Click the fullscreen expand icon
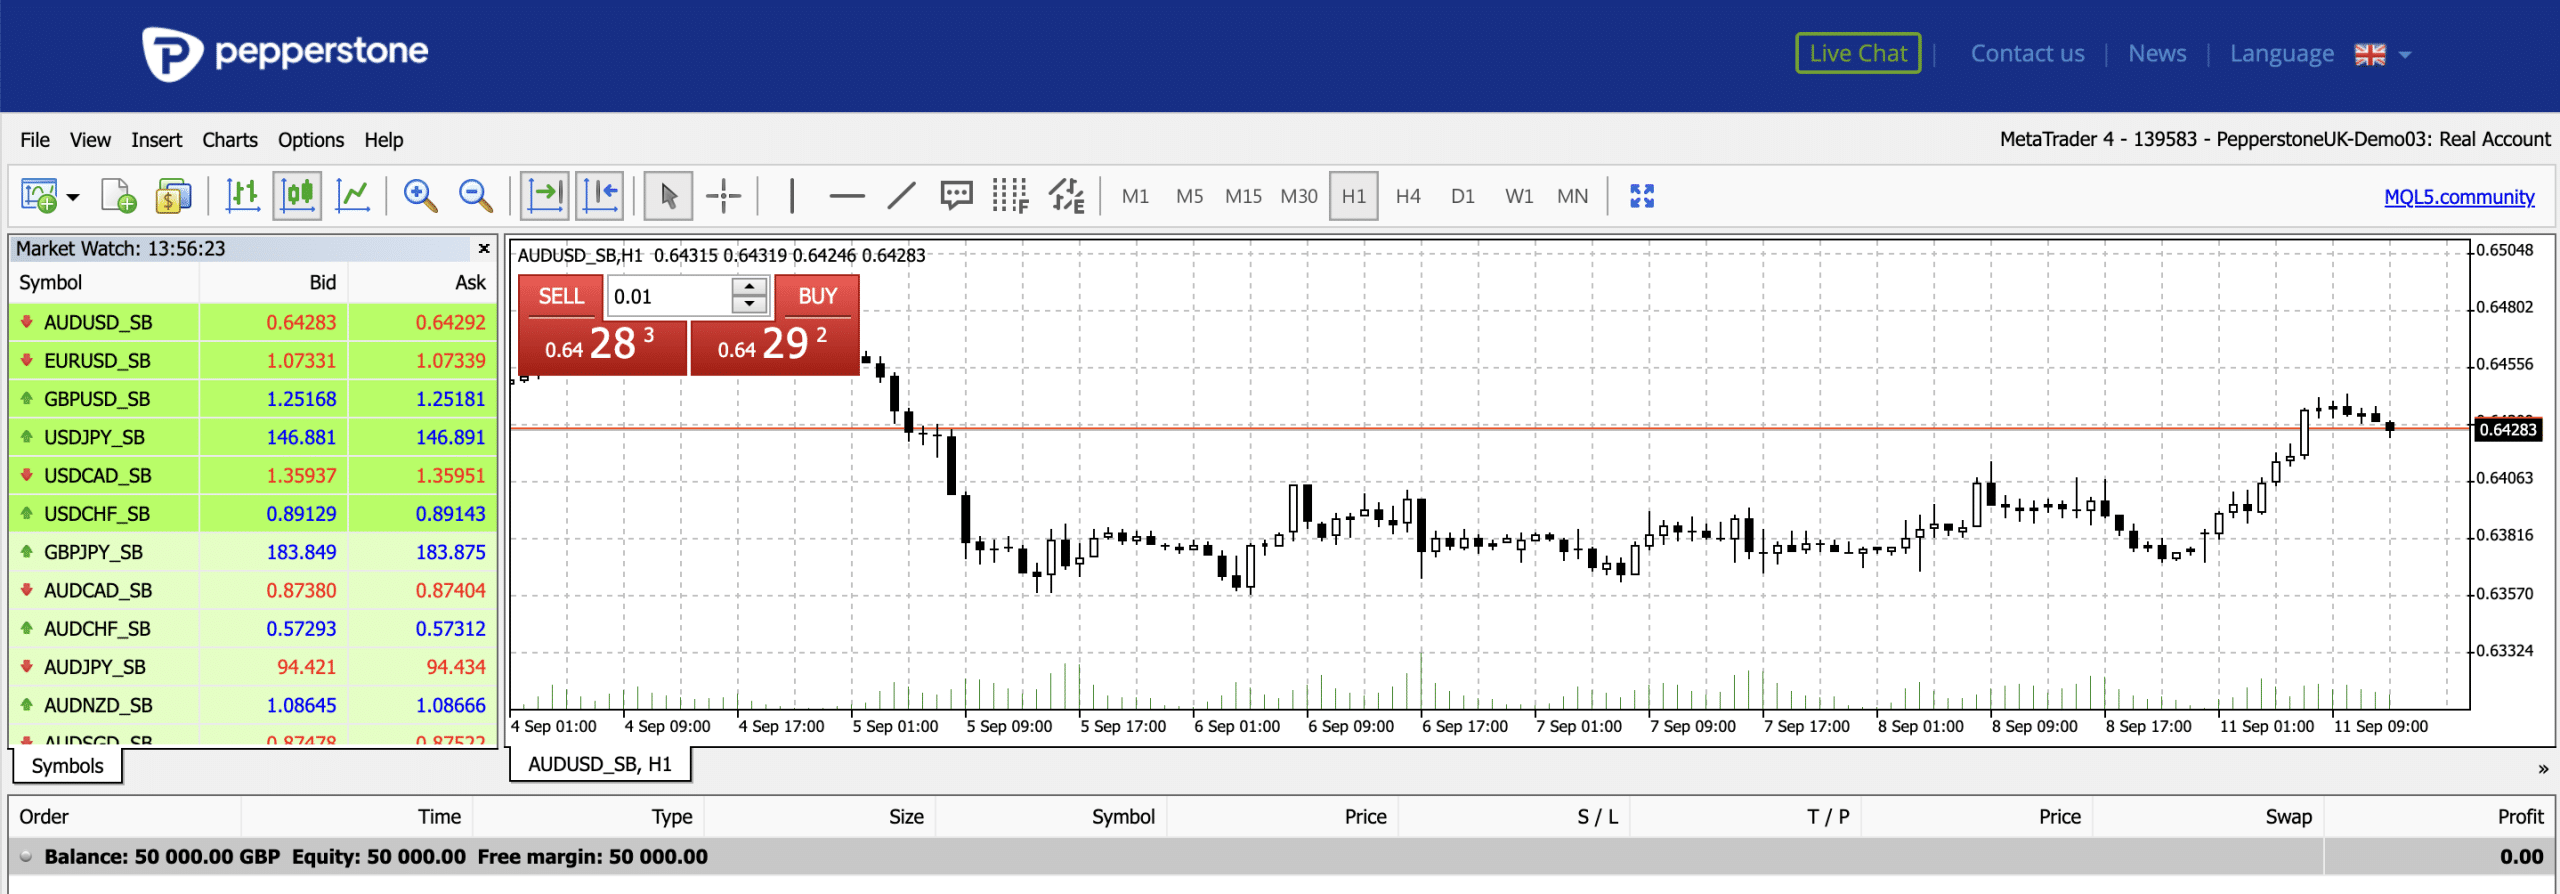 pyautogui.click(x=1642, y=196)
